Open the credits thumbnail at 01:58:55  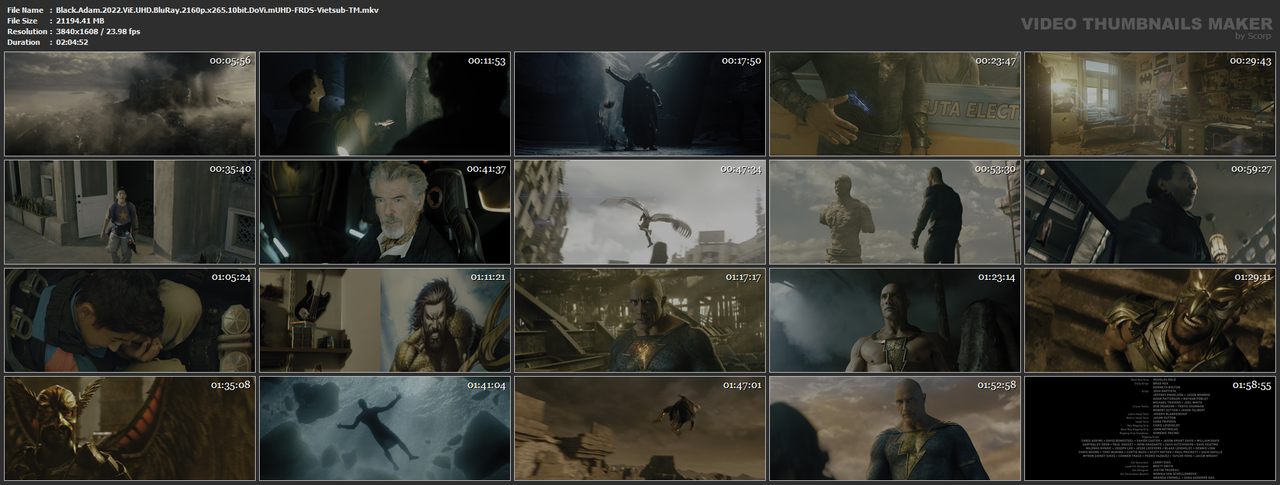[x=1149, y=427]
